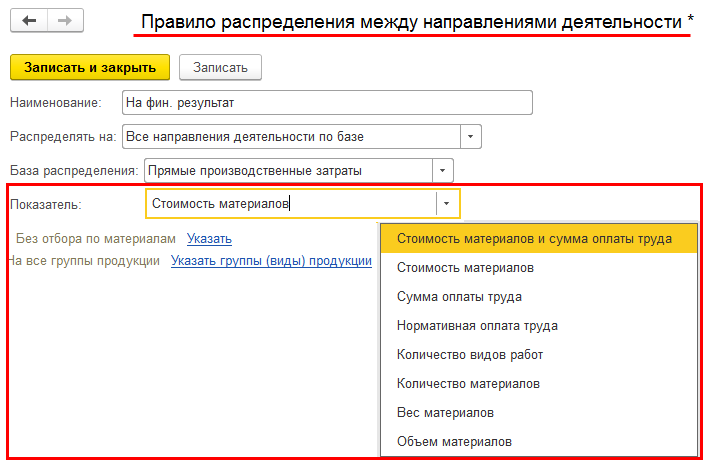This screenshot has width=708, height=464.
Task: Select Стоимость материалов и сумма оплаты труда
Action: (x=539, y=238)
